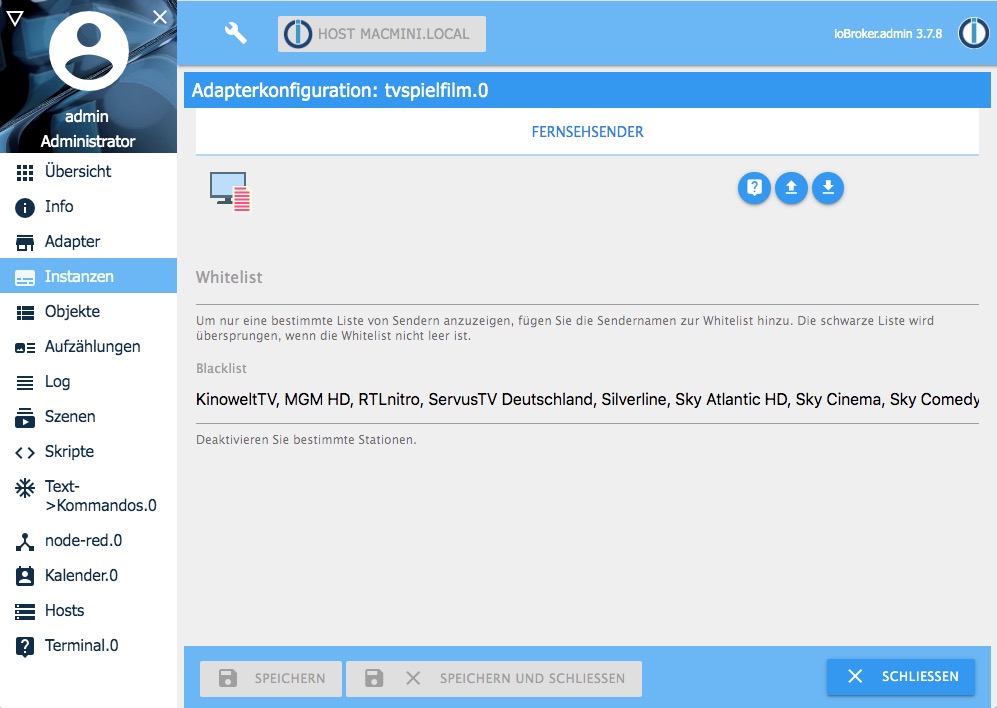Close the sidebar with the X icon
The width and height of the screenshot is (997, 708).
click(x=160, y=17)
